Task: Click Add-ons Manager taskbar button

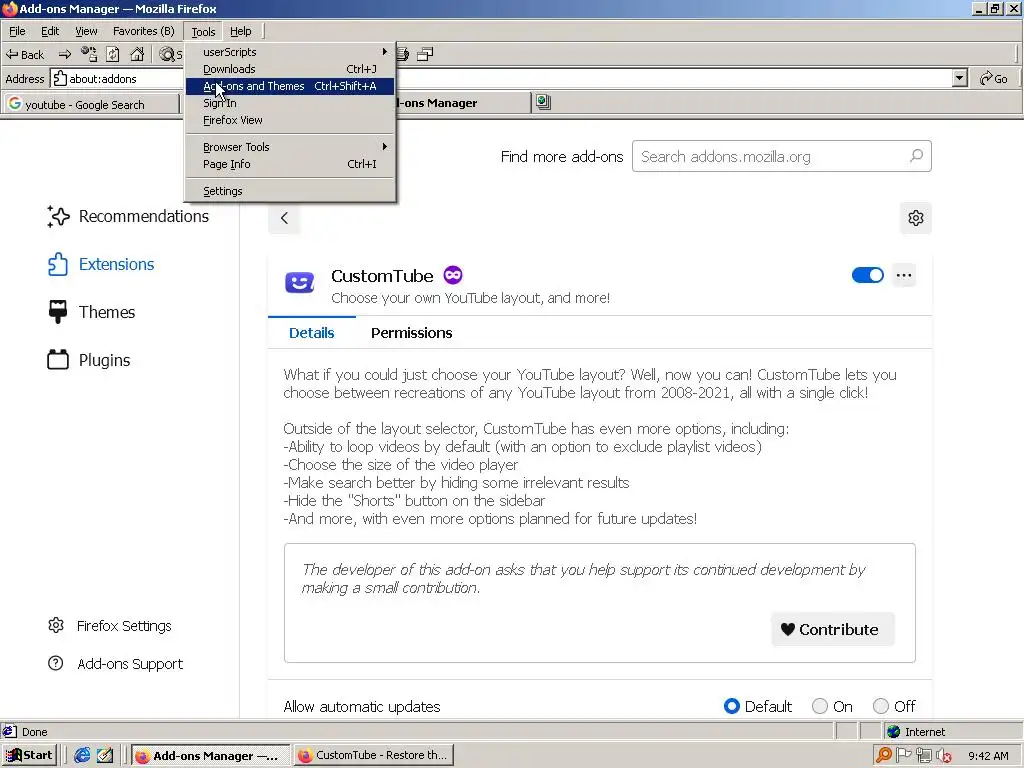Action: pyautogui.click(x=211, y=756)
